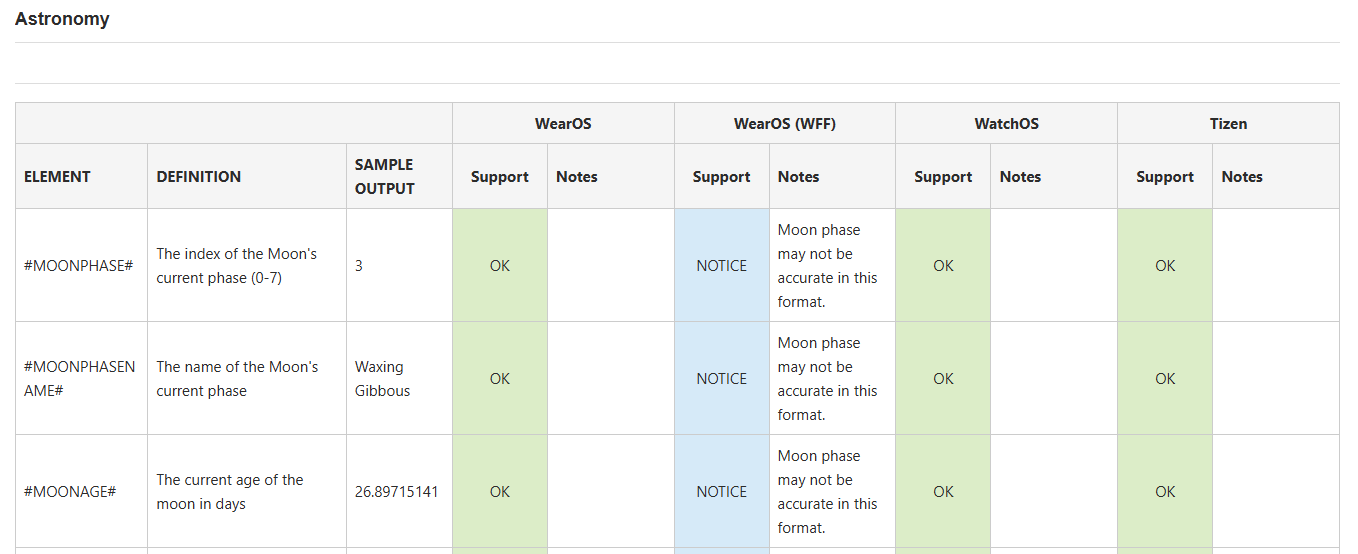
Task: Click the Astronomy section heading
Action: 62,19
